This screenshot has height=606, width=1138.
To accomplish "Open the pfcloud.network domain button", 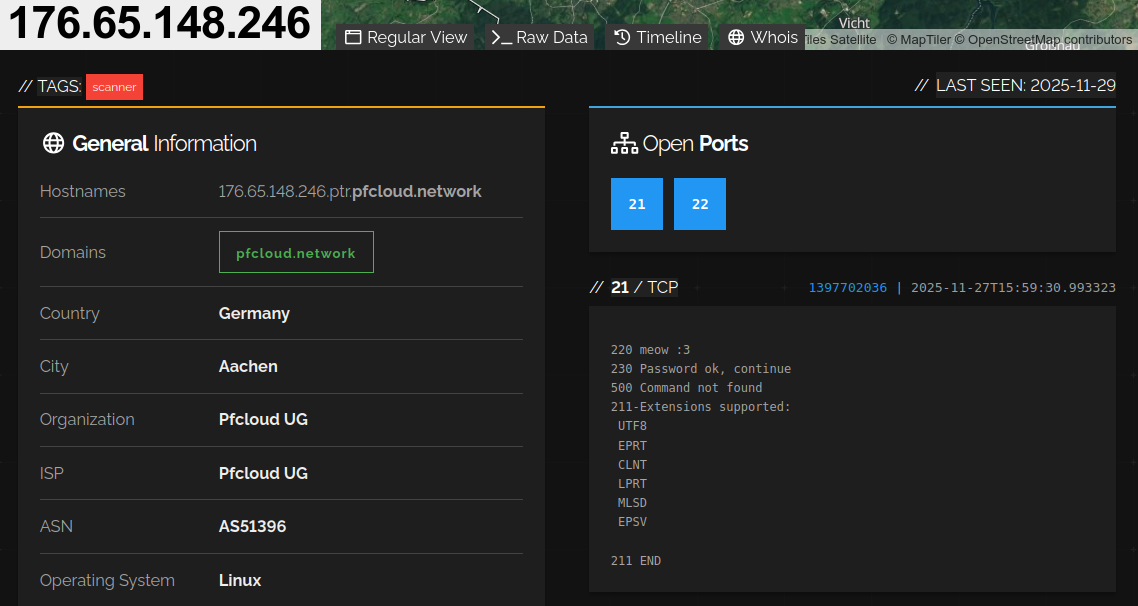I will 296,252.
